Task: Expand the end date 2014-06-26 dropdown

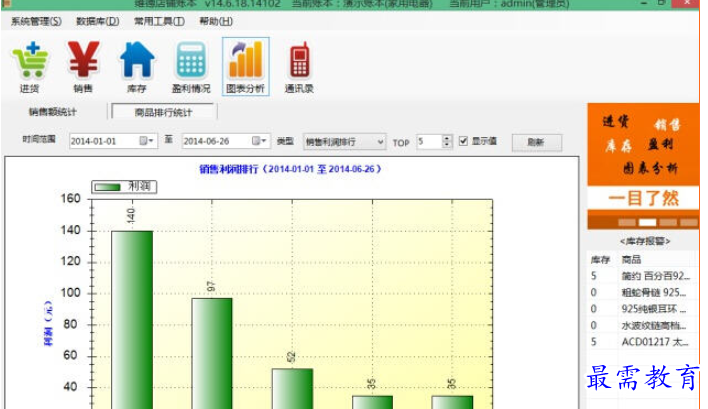Action: 260,142
